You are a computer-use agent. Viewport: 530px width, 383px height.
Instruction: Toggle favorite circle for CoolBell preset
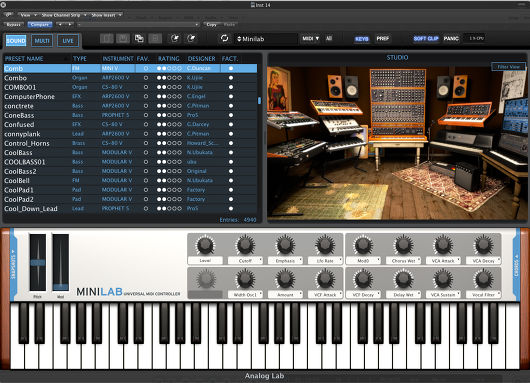coord(146,181)
